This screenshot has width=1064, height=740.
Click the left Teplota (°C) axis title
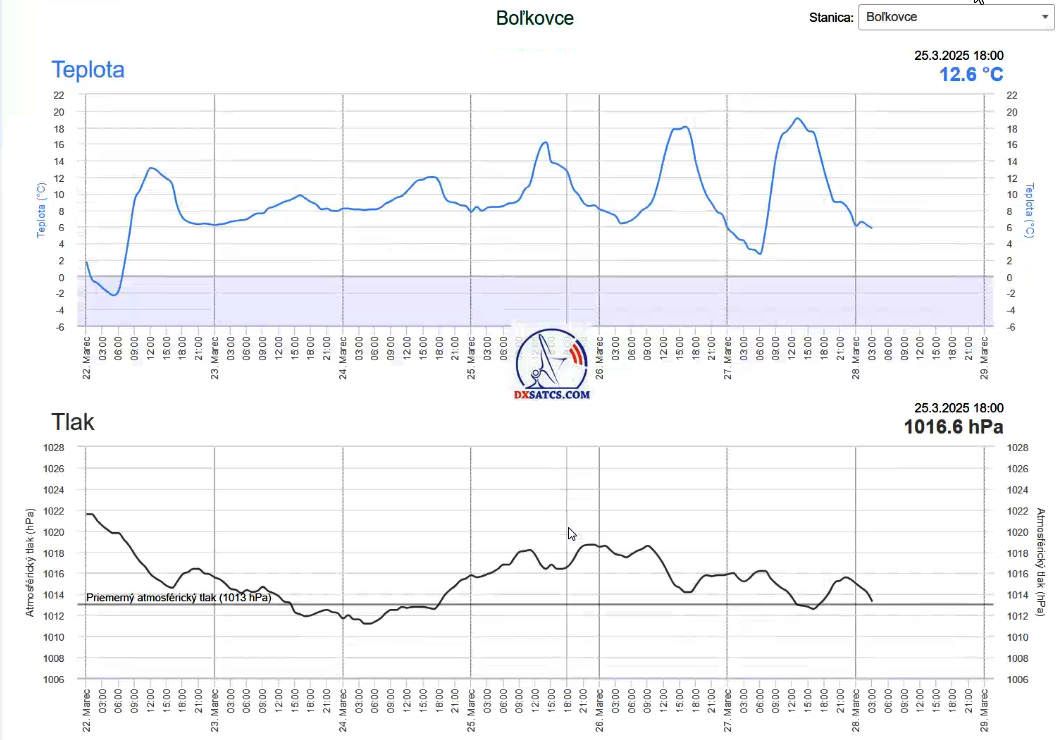[41, 210]
